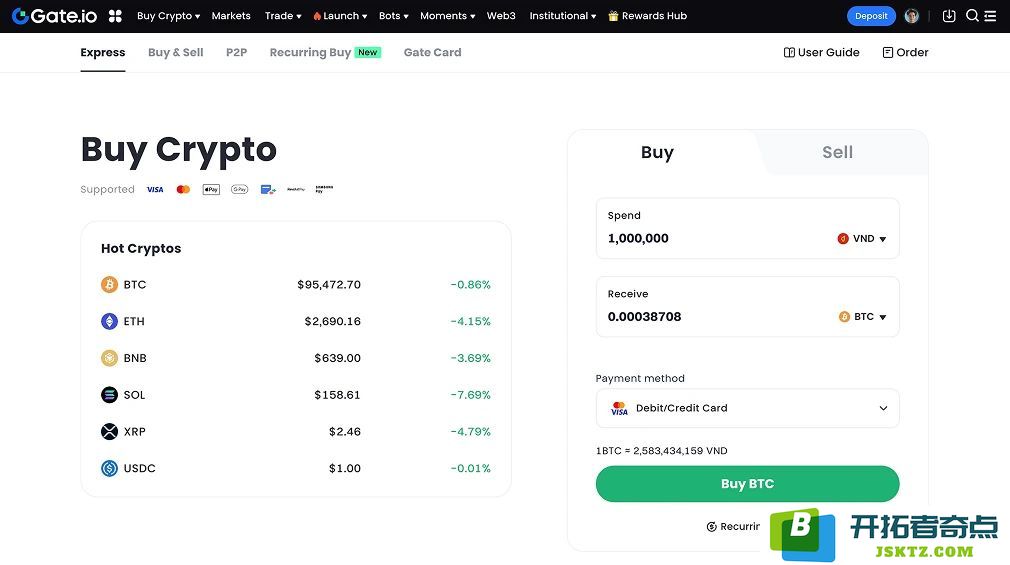Open the Order page link

pyautogui.click(x=905, y=52)
